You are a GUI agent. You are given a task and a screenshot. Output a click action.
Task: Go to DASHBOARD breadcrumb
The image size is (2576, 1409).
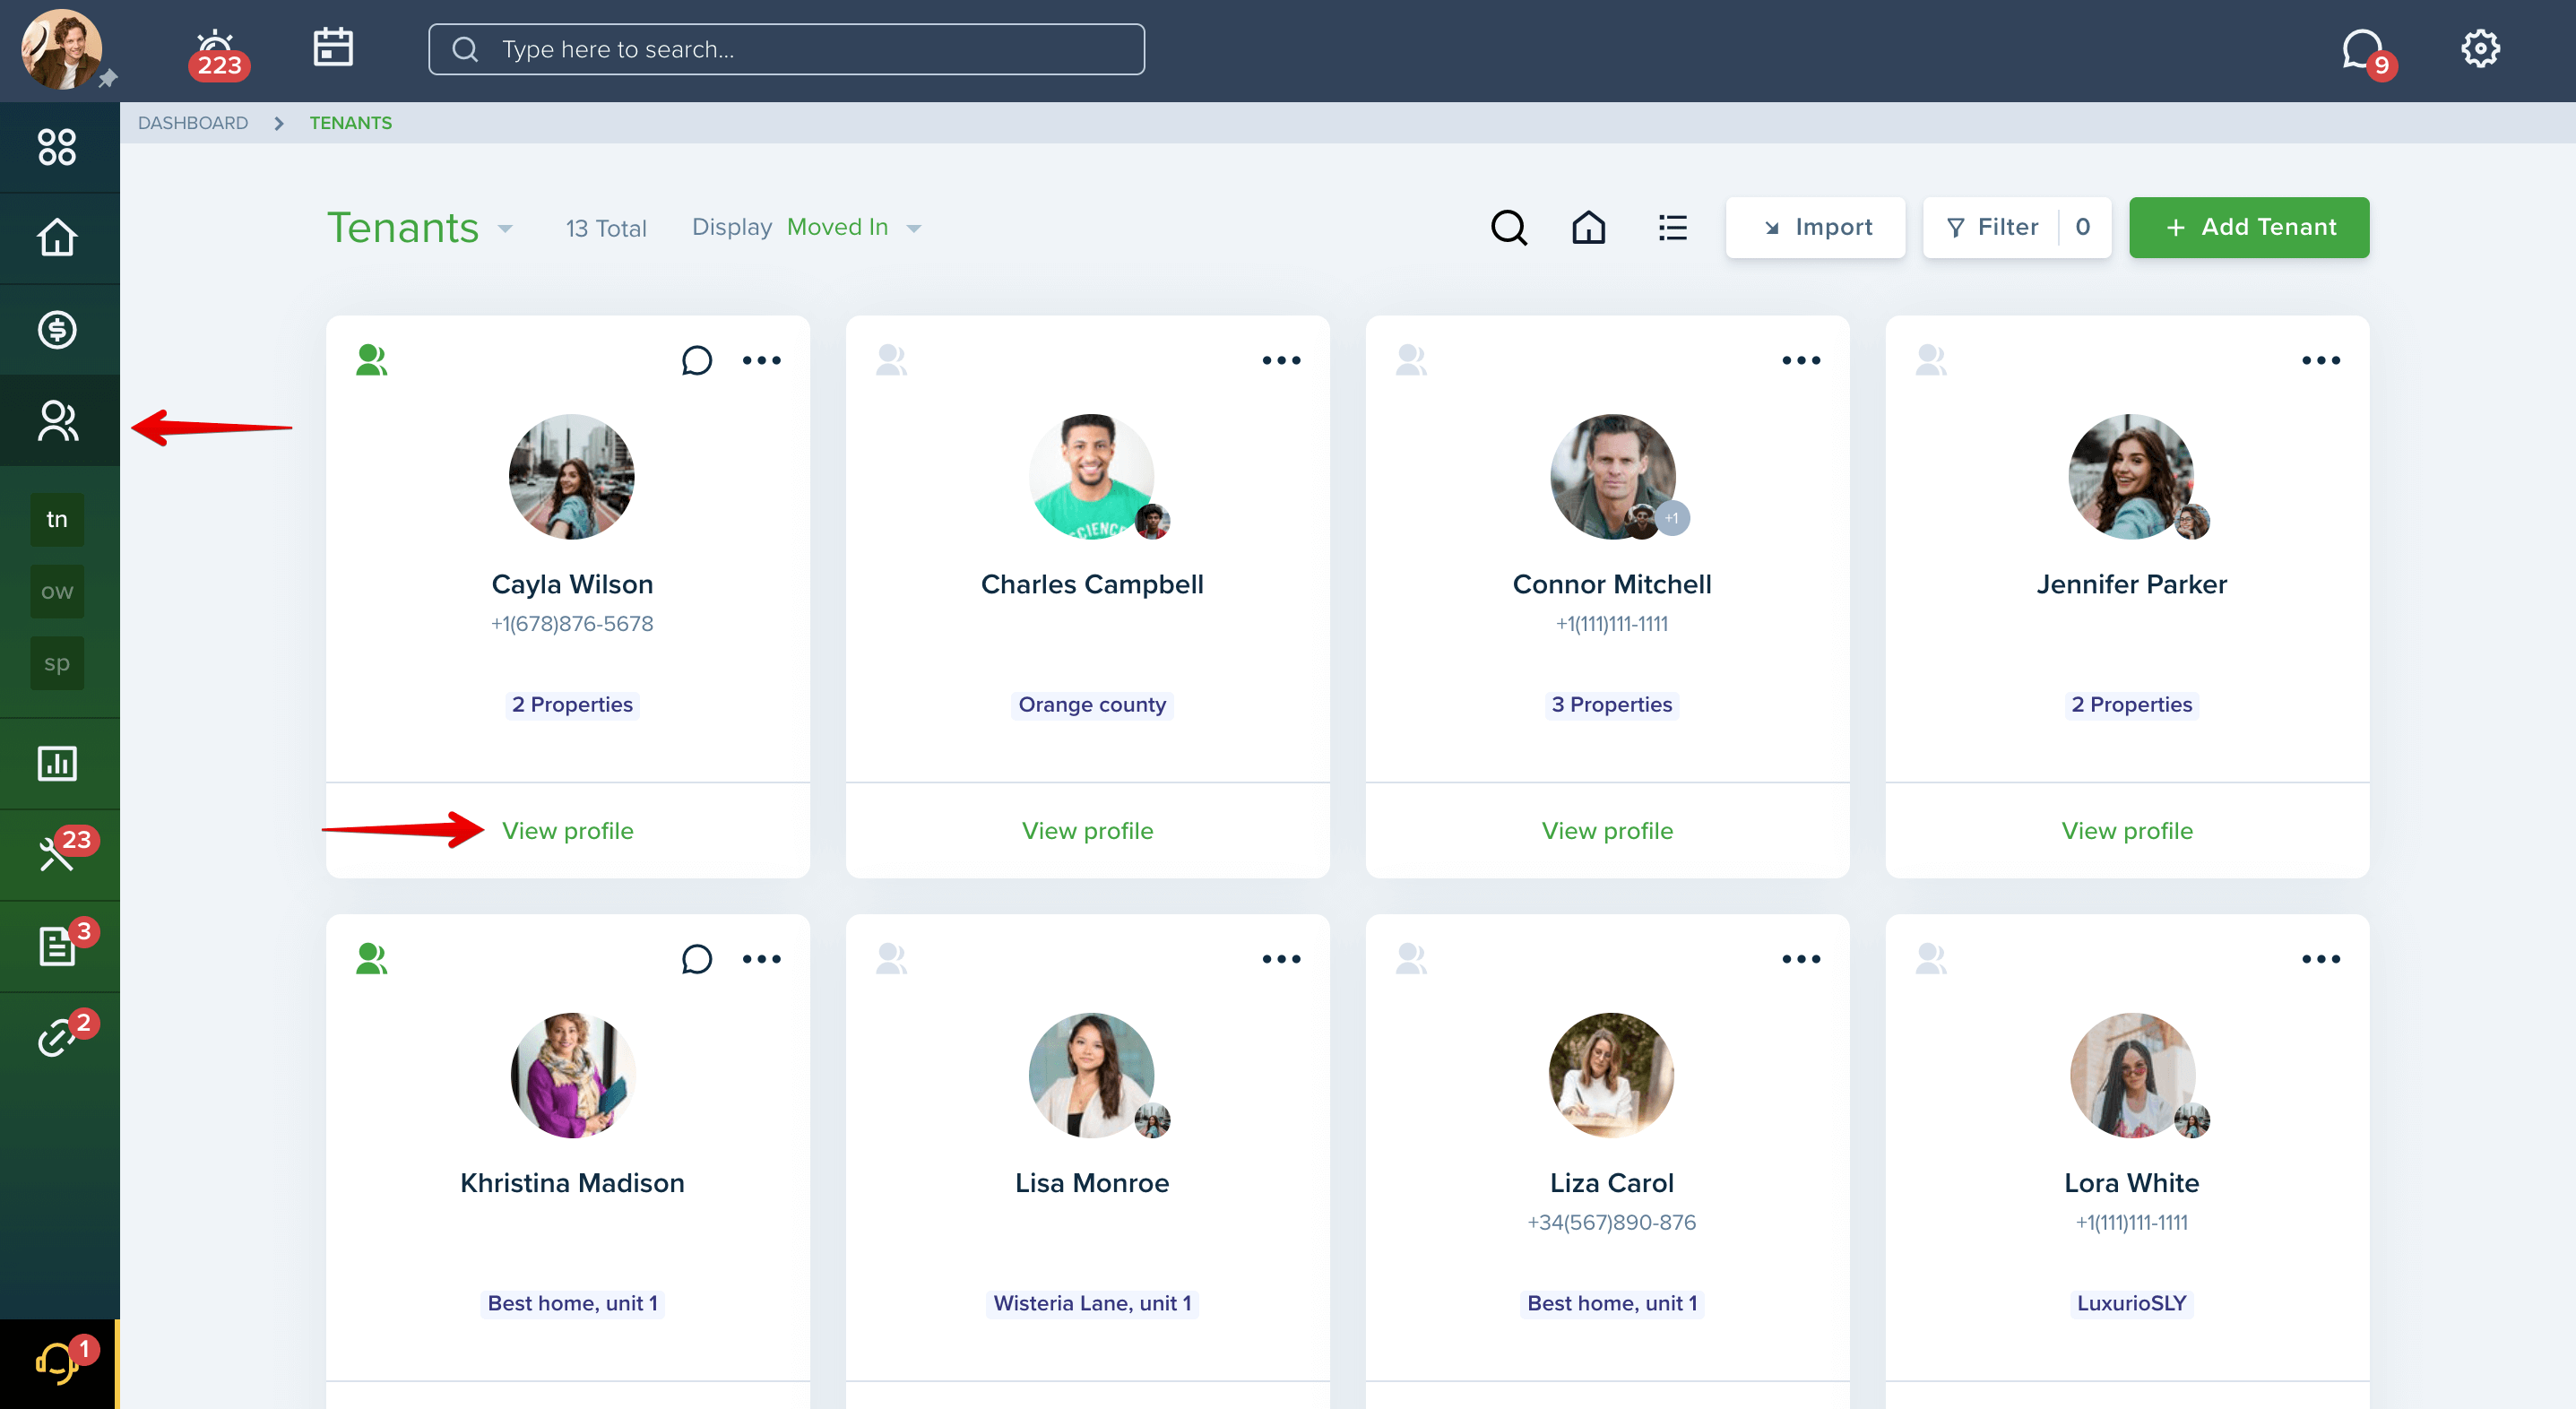click(x=193, y=123)
